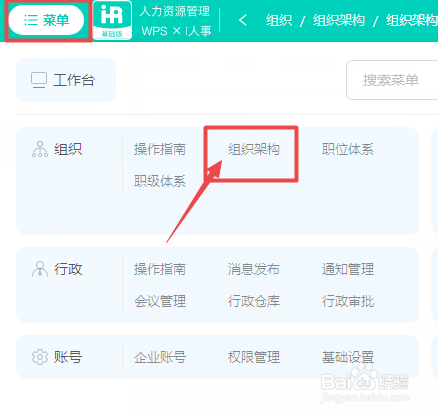Focus the 搜索菜单 search field
438x415 pixels.
392,80
